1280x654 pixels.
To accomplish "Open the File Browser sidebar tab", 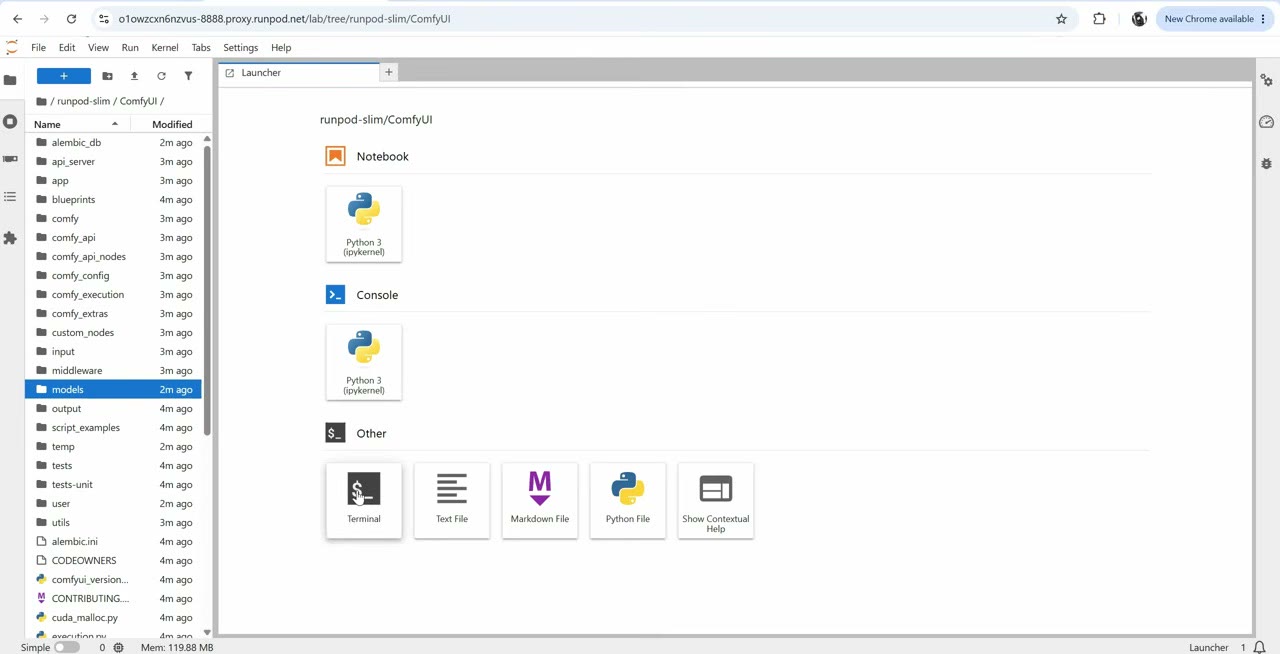I will pyautogui.click(x=10, y=80).
